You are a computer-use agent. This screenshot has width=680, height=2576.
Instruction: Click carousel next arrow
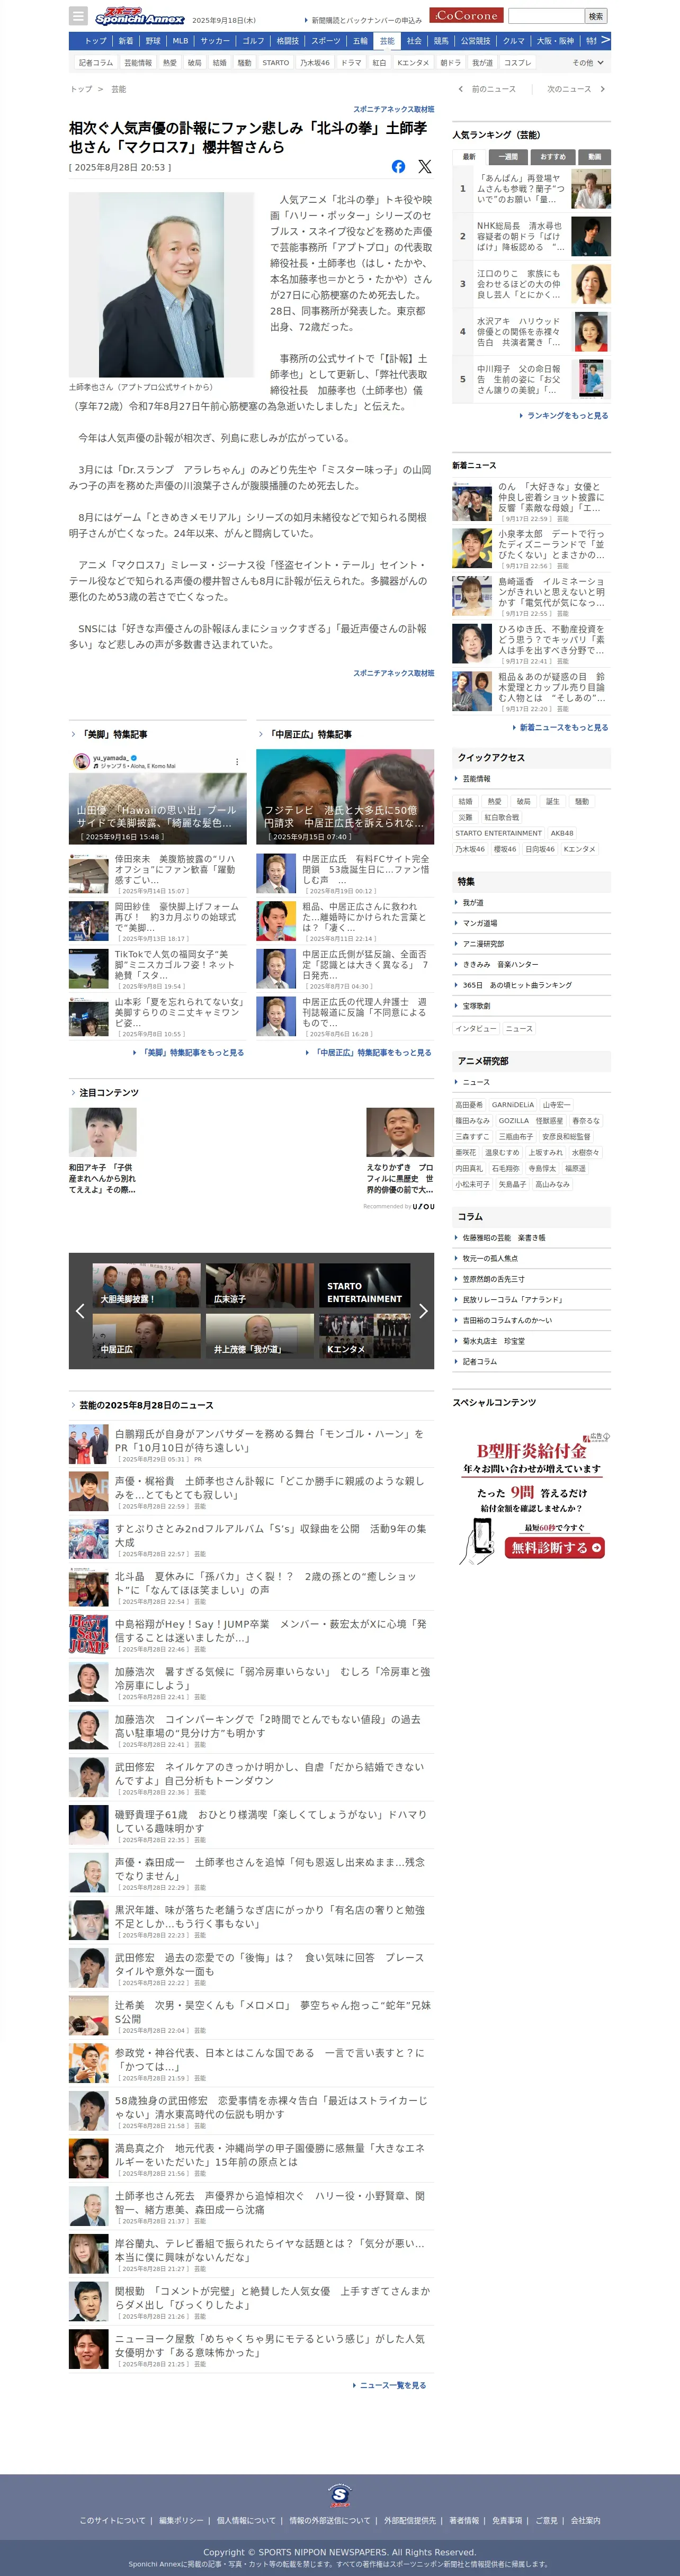[x=423, y=1310]
